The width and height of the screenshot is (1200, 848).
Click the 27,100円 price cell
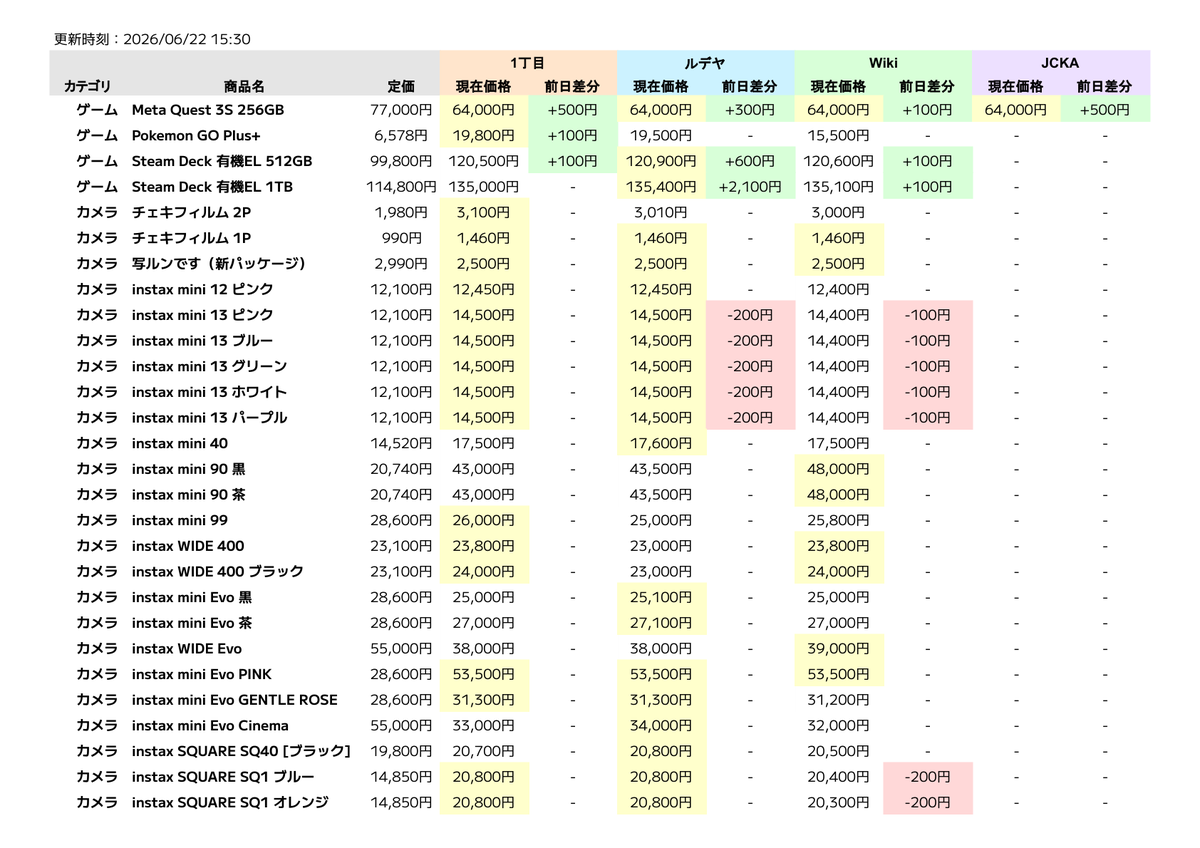pos(661,623)
